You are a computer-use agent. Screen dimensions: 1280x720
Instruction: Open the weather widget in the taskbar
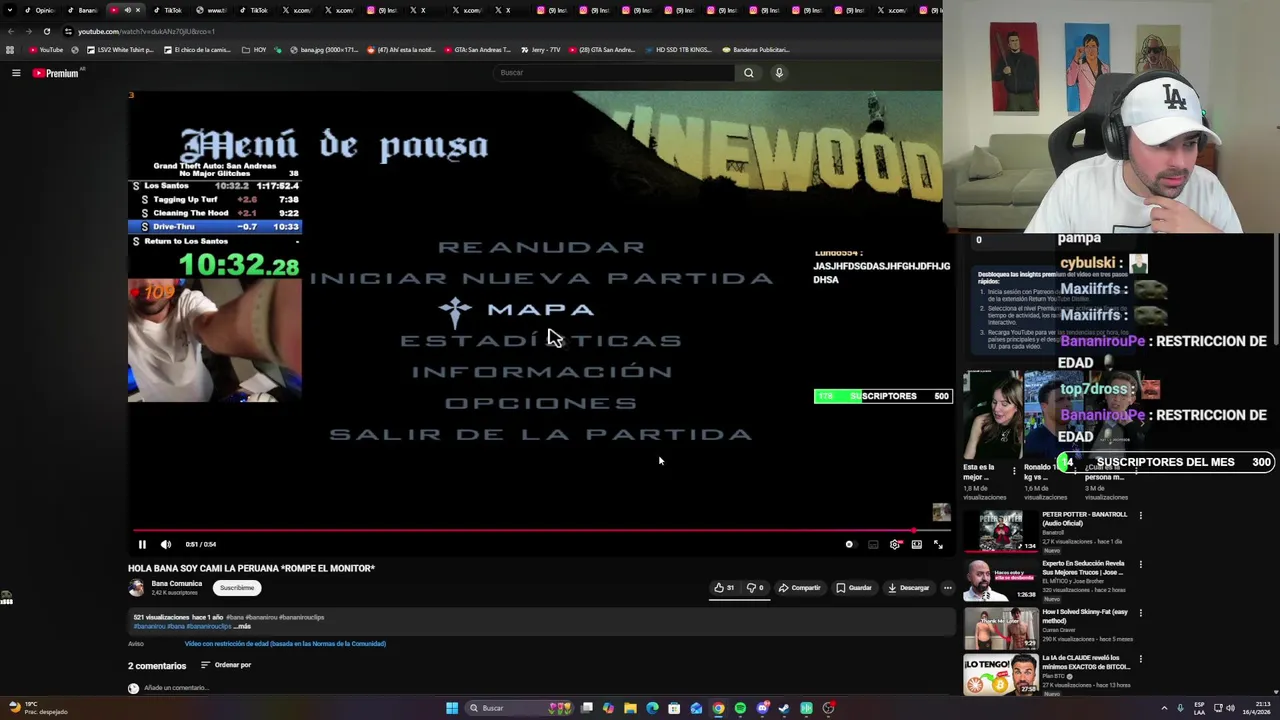pos(36,708)
